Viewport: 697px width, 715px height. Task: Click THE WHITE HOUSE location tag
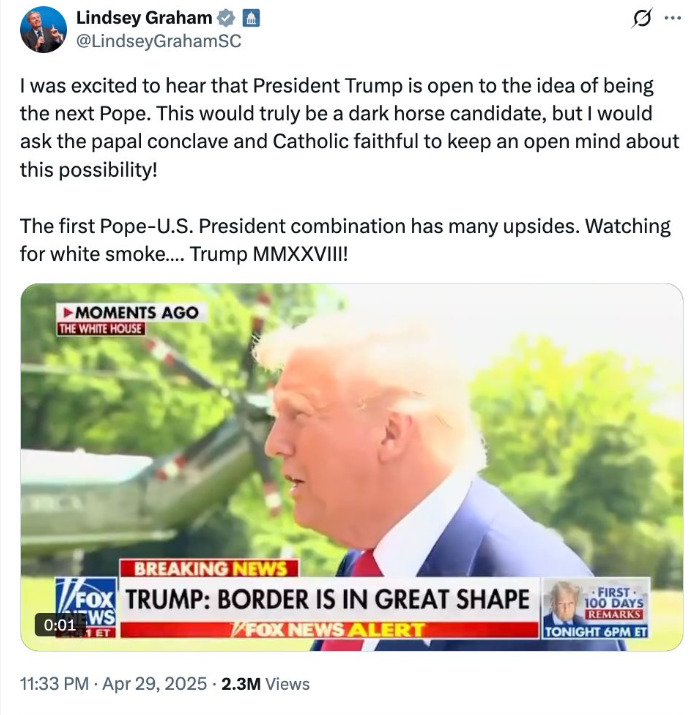tap(101, 329)
